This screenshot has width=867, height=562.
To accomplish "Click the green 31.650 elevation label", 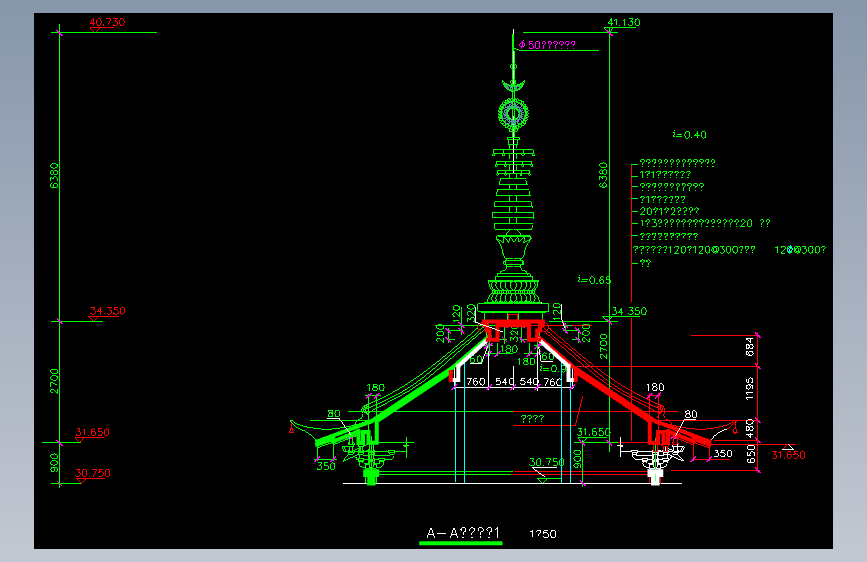I will 594,432.
